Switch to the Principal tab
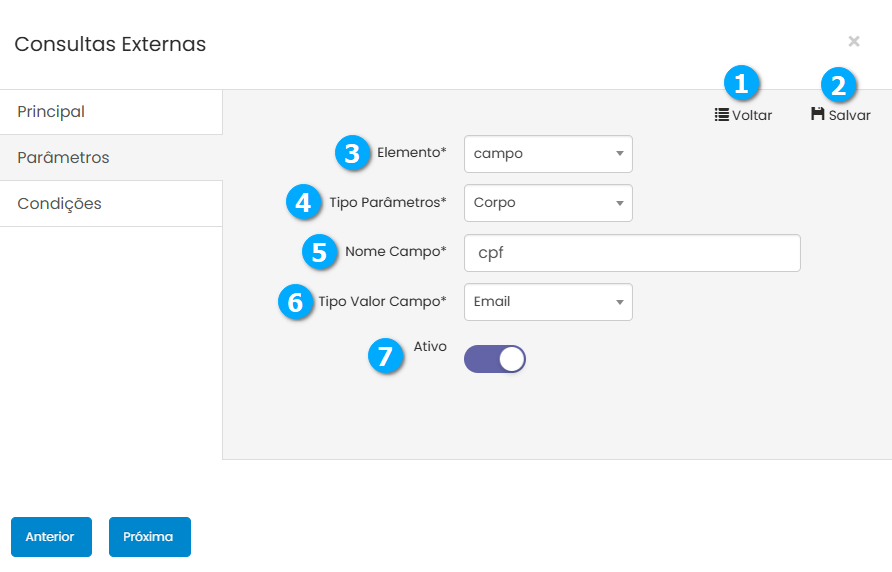 [111, 112]
